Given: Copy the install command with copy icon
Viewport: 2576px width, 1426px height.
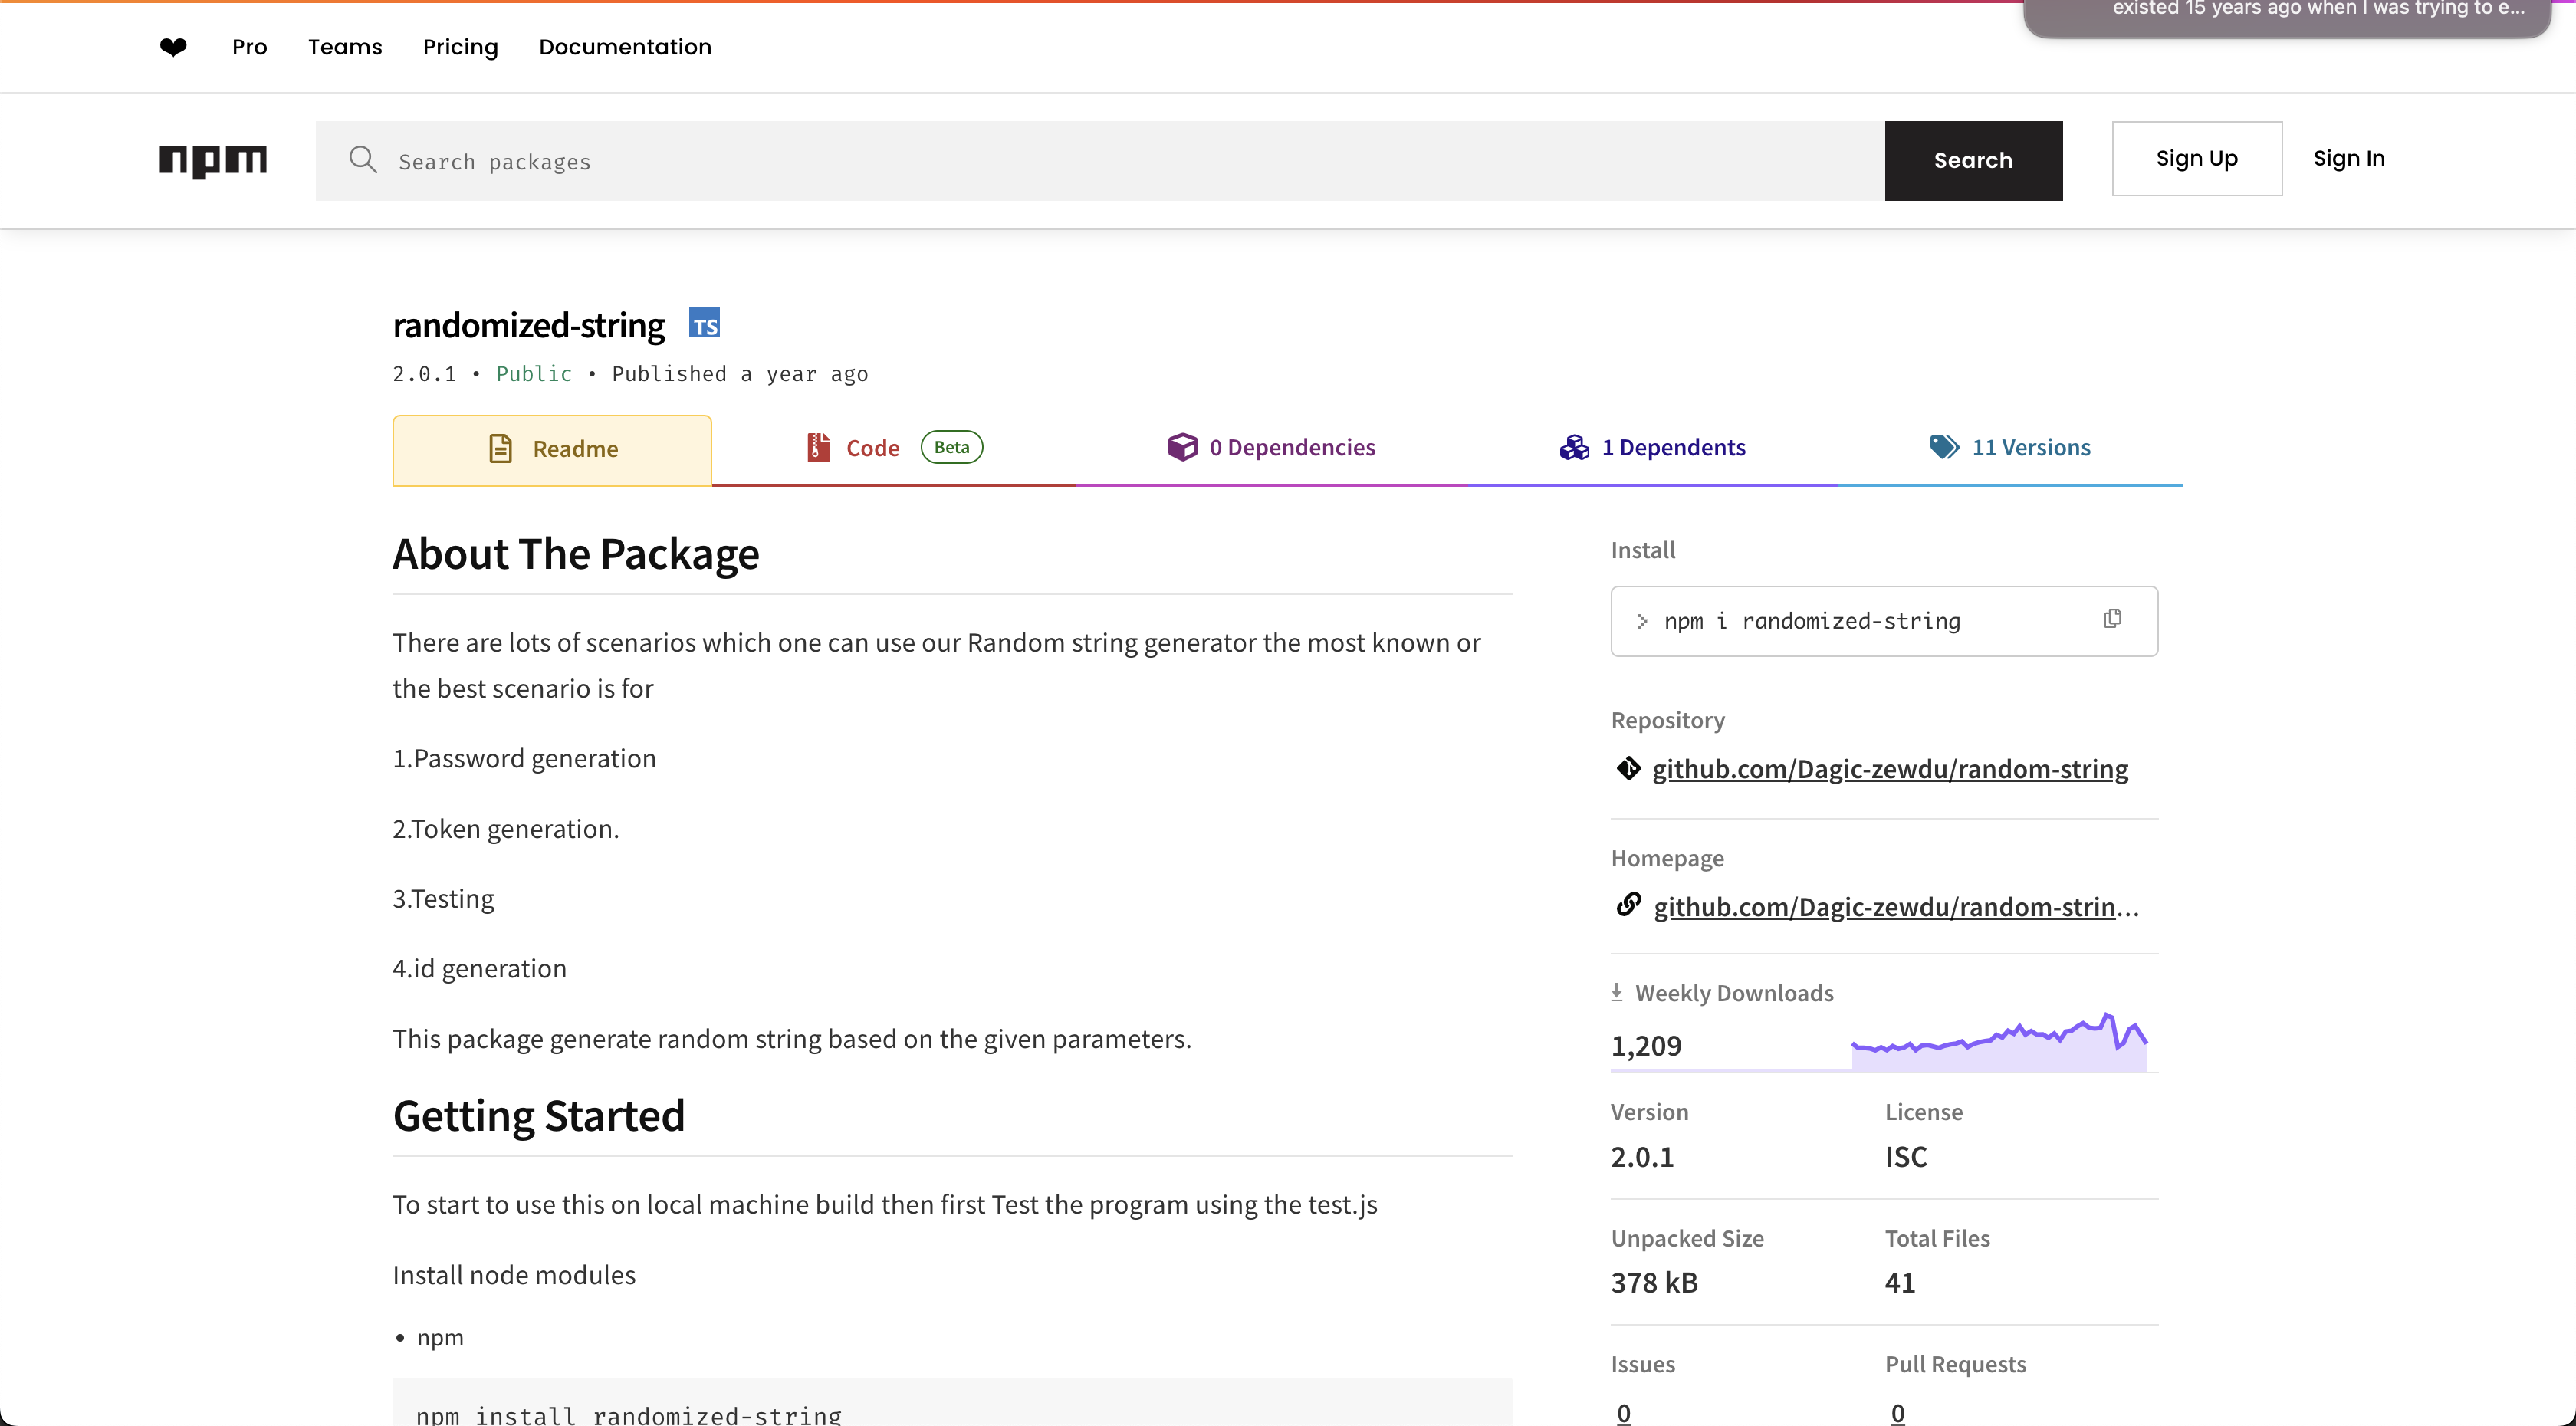Looking at the screenshot, I should tap(2112, 619).
